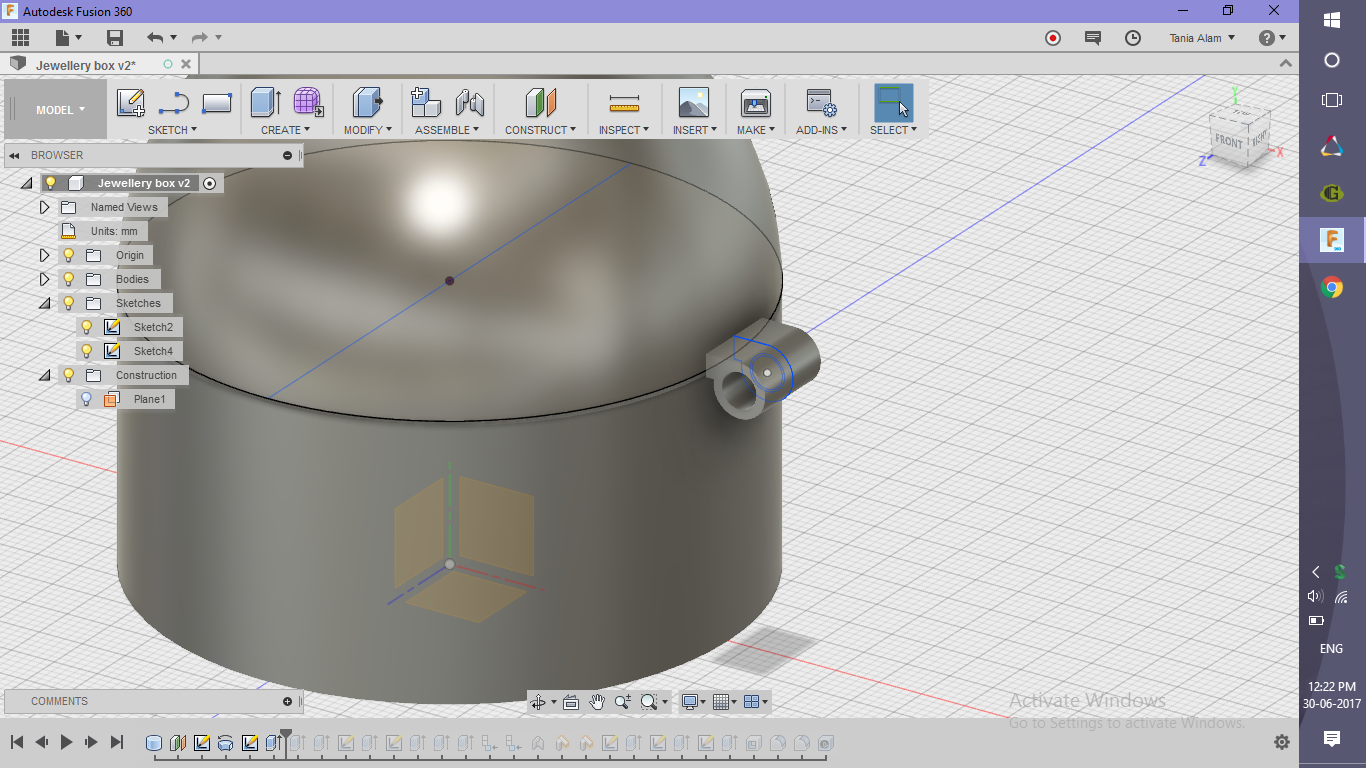Viewport: 1366px width, 768px height.
Task: Expand the Named Views folder
Action: [x=44, y=207]
